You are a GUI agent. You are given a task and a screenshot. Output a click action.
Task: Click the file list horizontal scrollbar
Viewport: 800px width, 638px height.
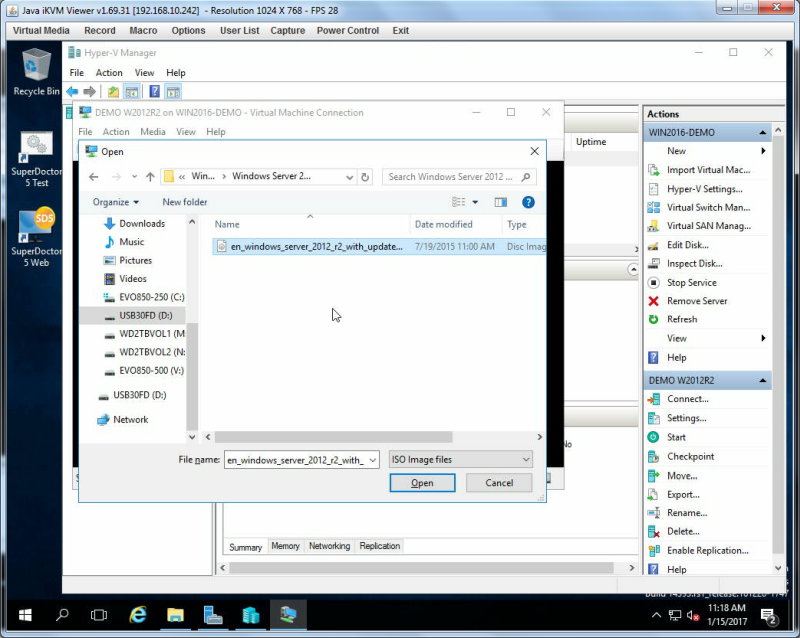point(333,437)
